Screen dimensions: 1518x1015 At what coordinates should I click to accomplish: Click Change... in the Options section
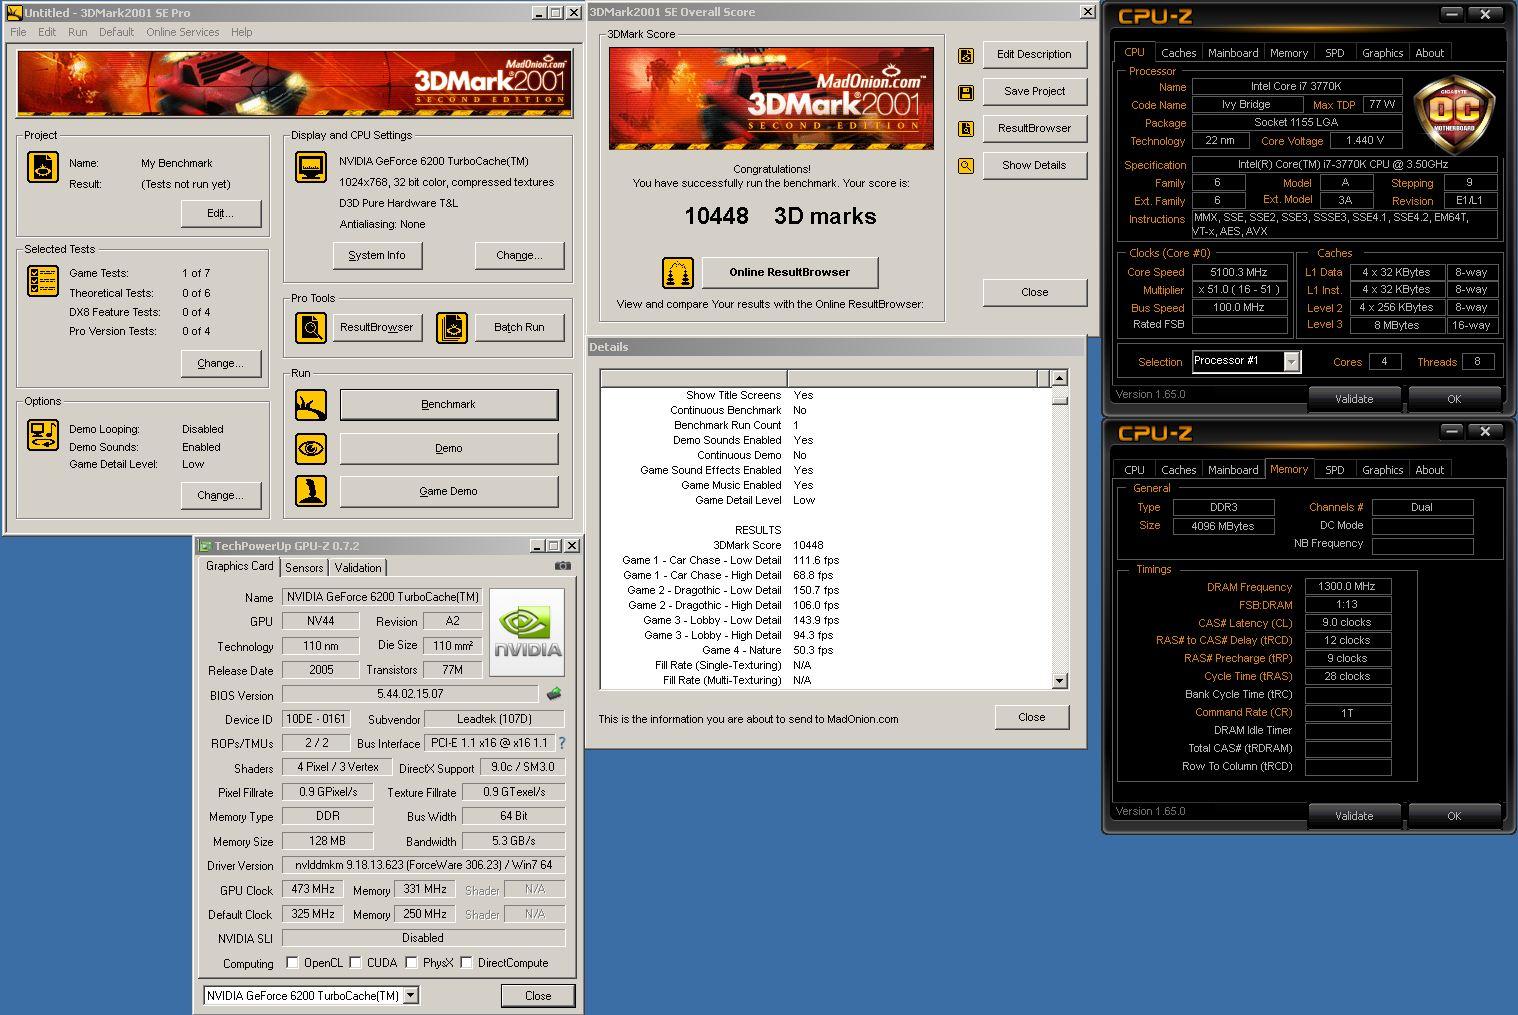221,495
